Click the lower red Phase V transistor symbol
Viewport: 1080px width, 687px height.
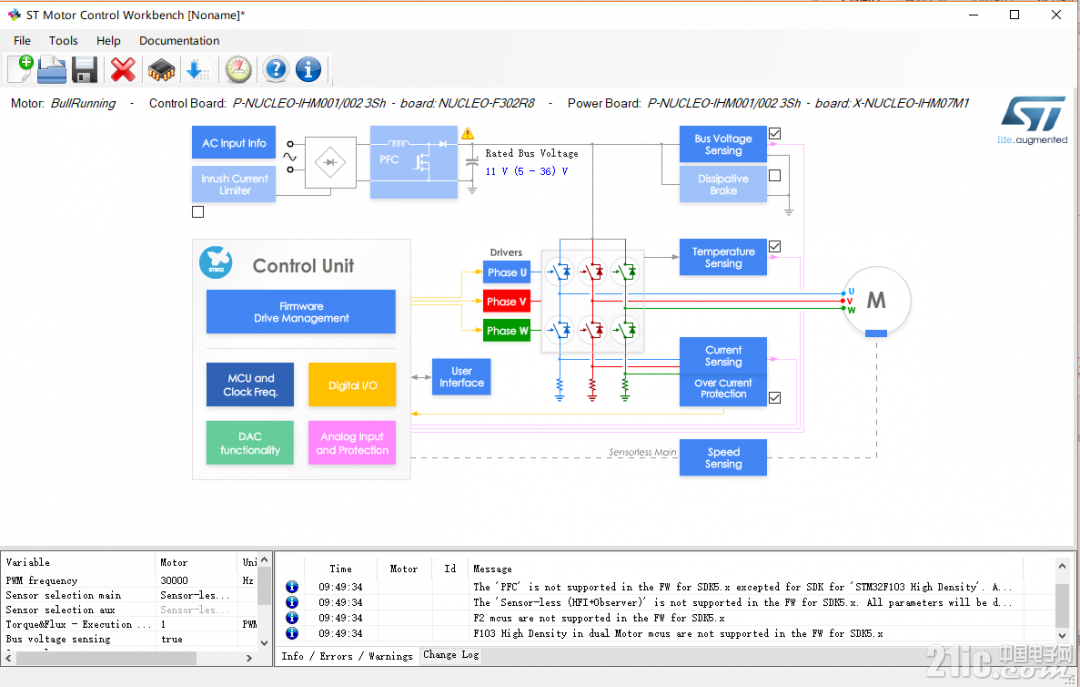[x=592, y=330]
